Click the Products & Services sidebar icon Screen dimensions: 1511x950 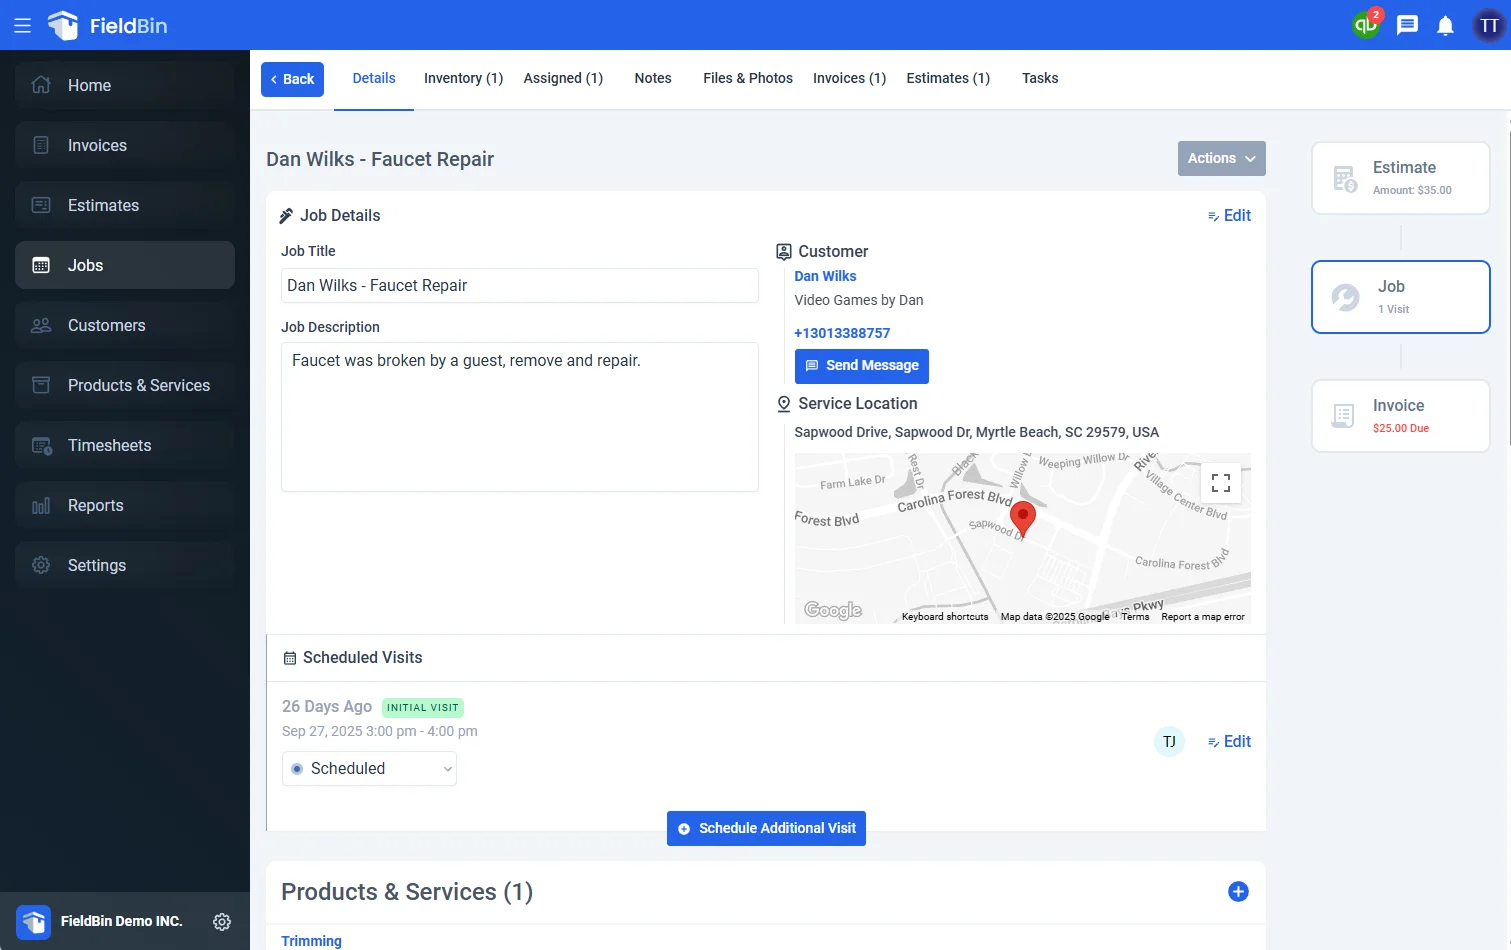pos(41,385)
